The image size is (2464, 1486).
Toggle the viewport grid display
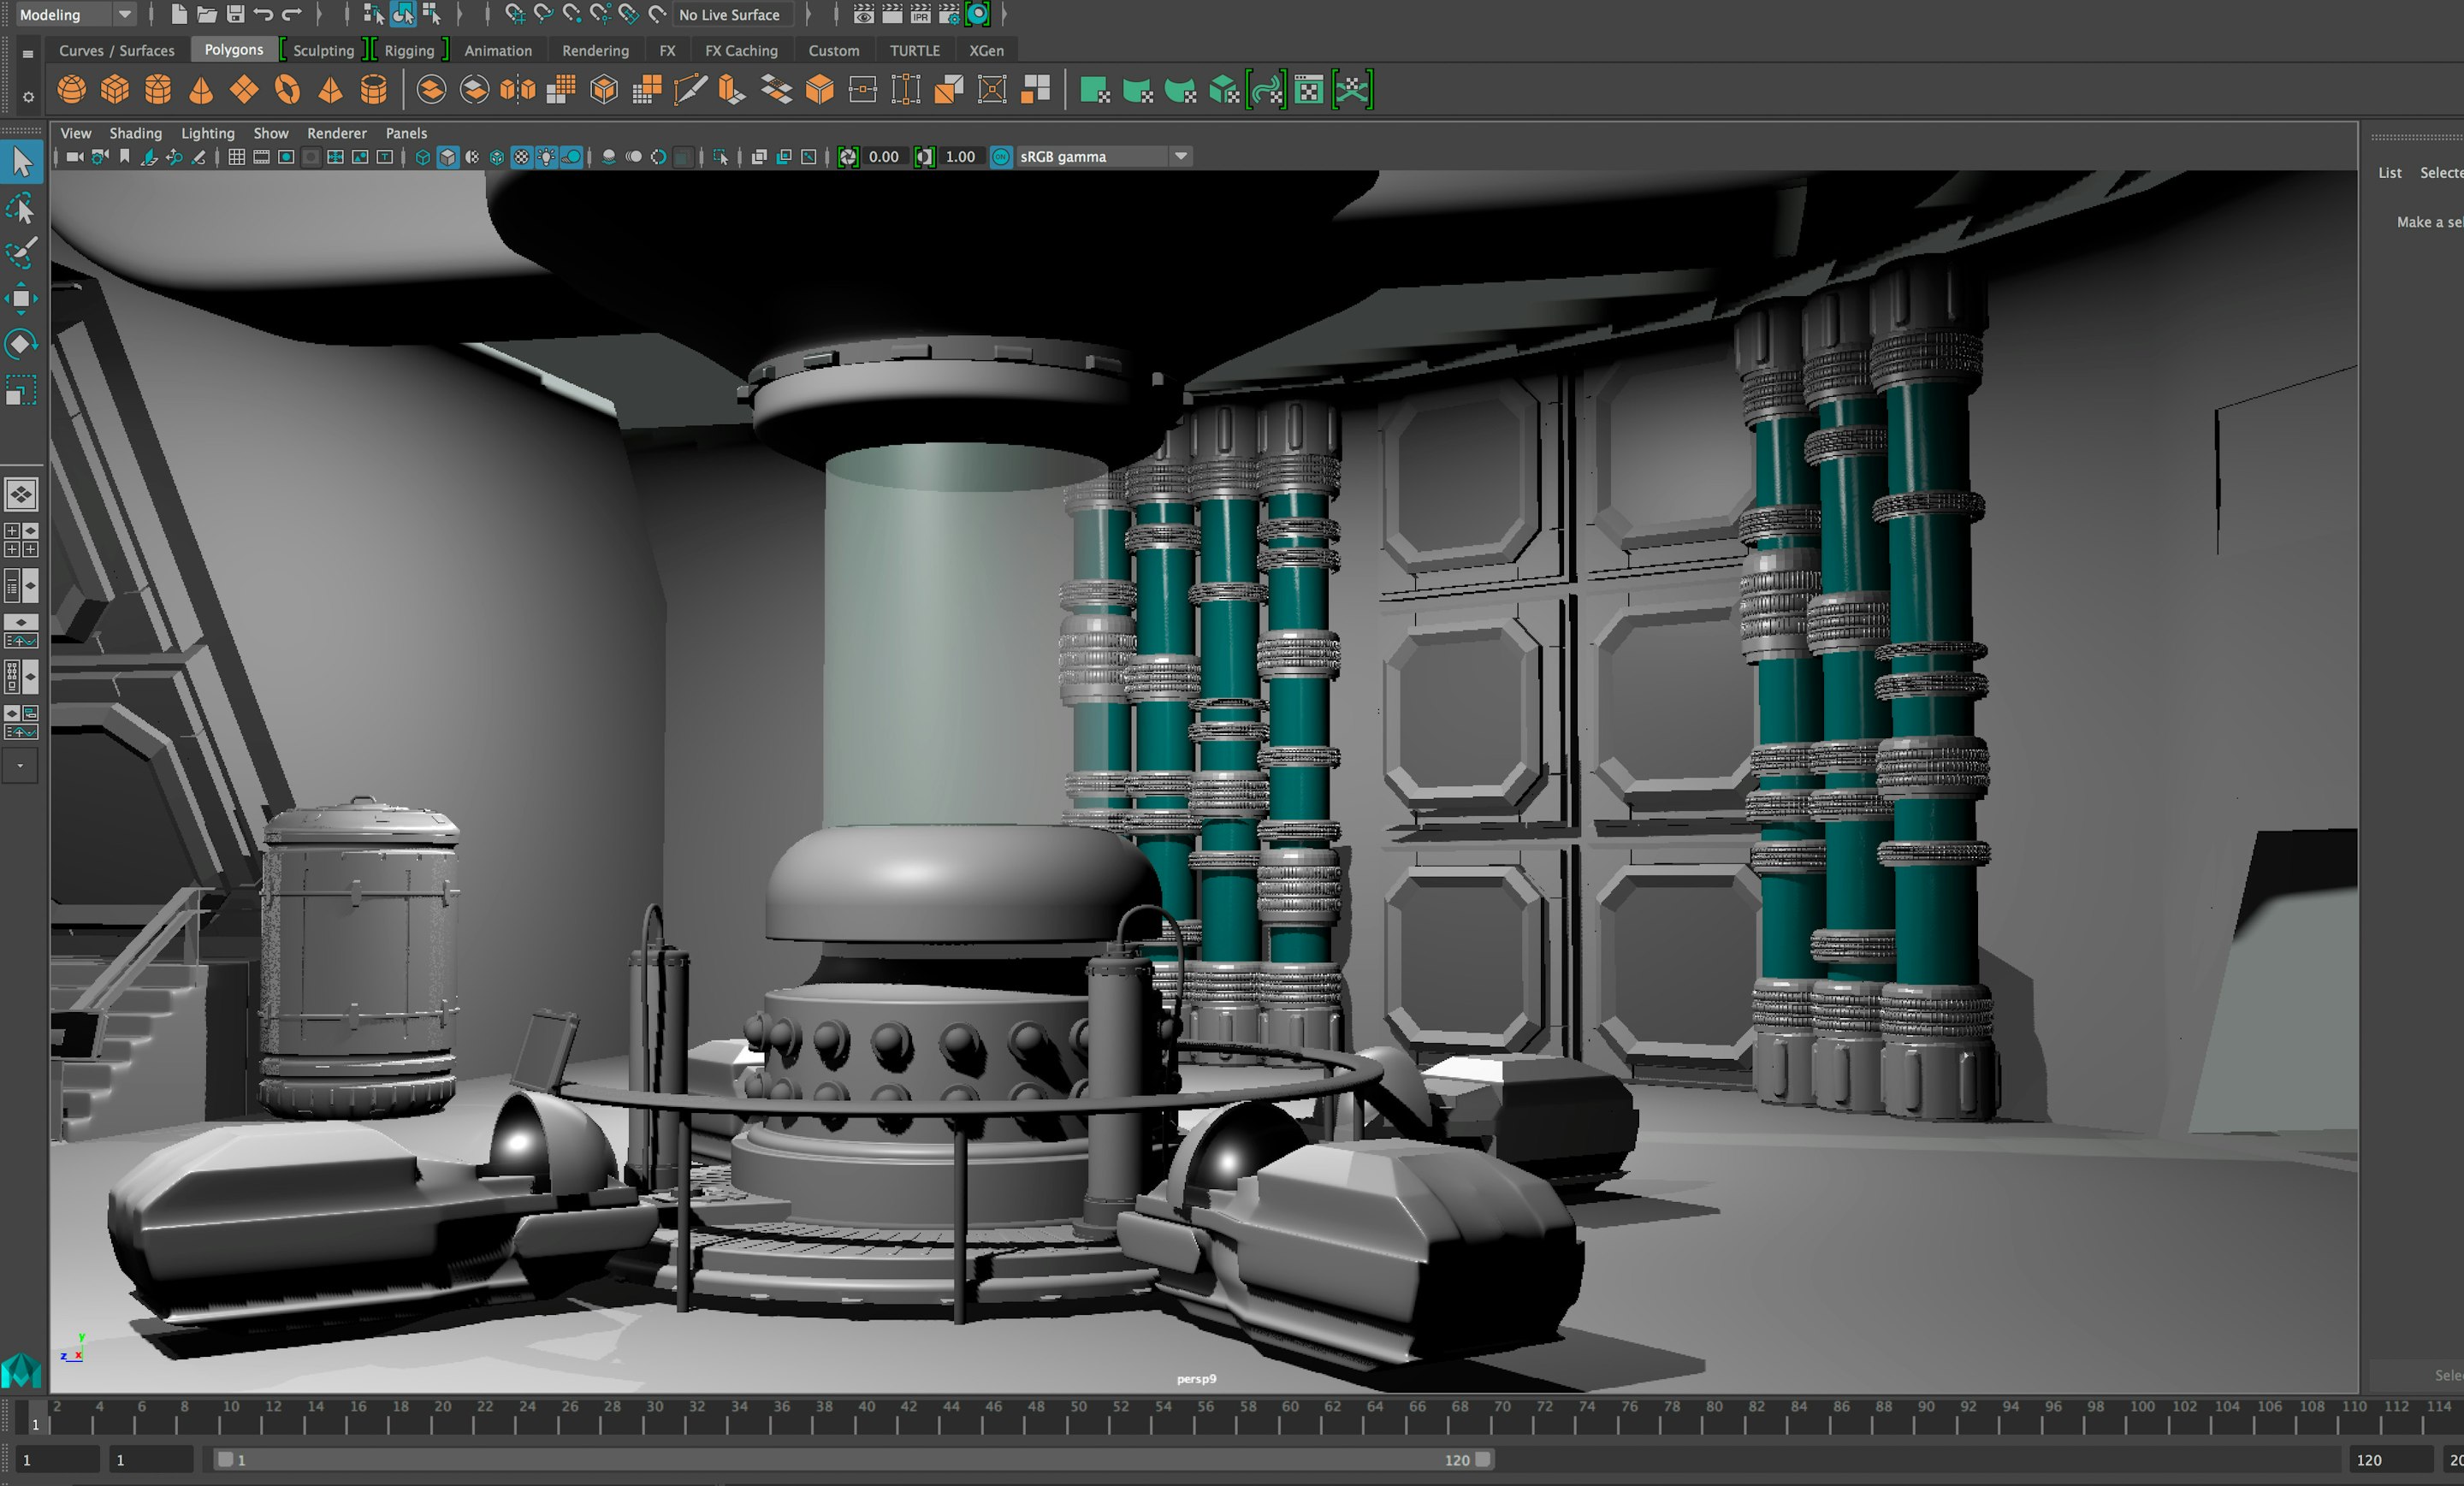(x=237, y=157)
